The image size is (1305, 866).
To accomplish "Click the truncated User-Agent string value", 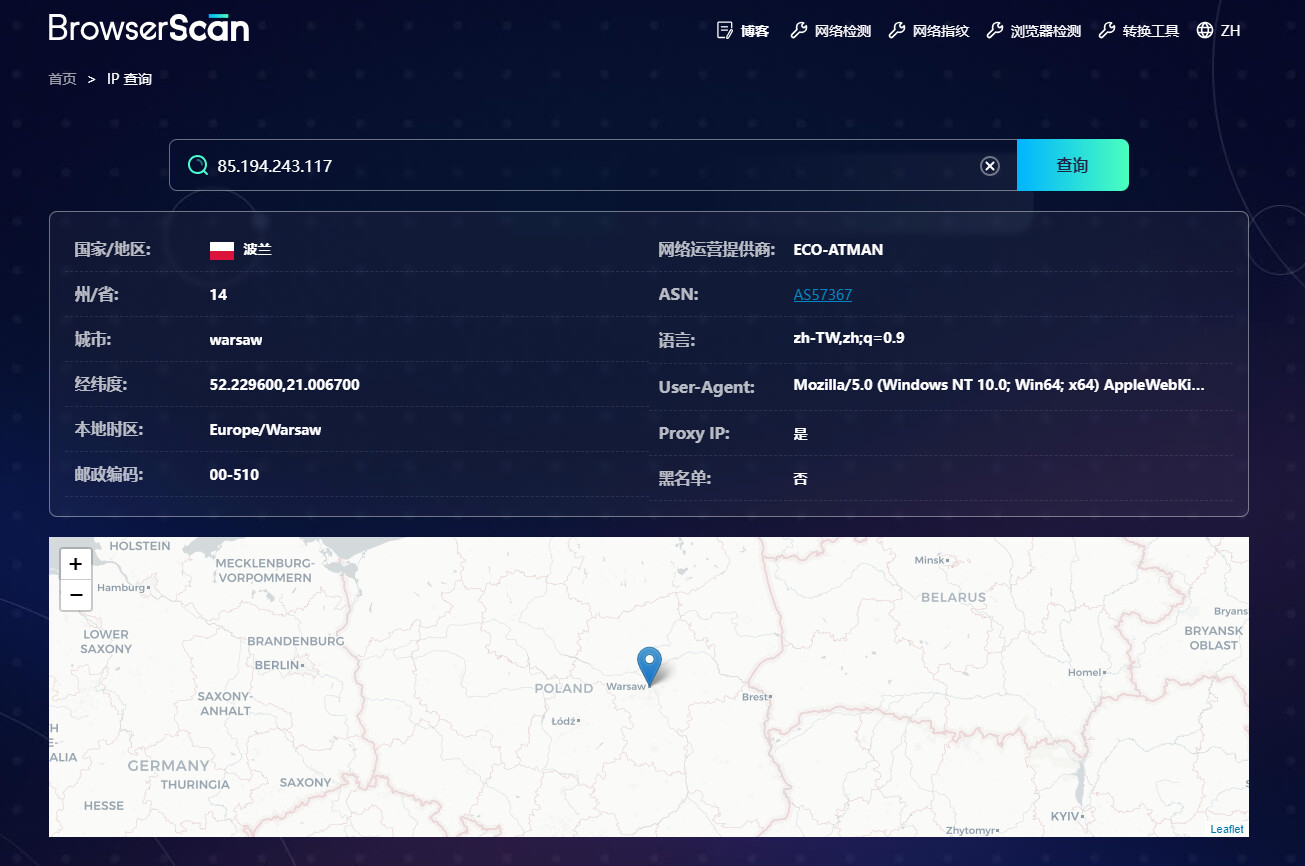I will click(x=999, y=385).
